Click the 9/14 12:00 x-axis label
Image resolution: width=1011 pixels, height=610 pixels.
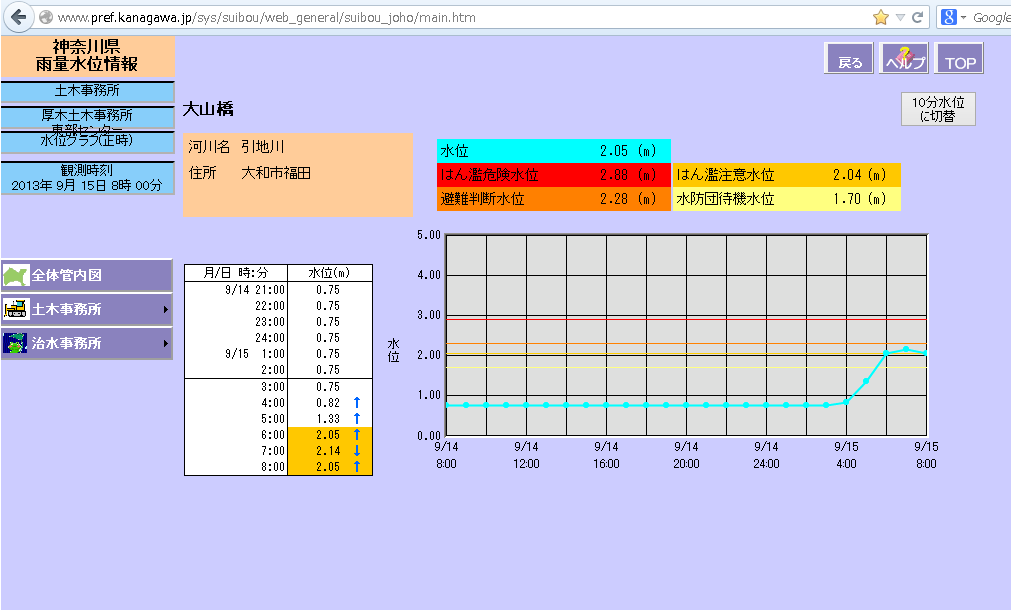[526, 455]
